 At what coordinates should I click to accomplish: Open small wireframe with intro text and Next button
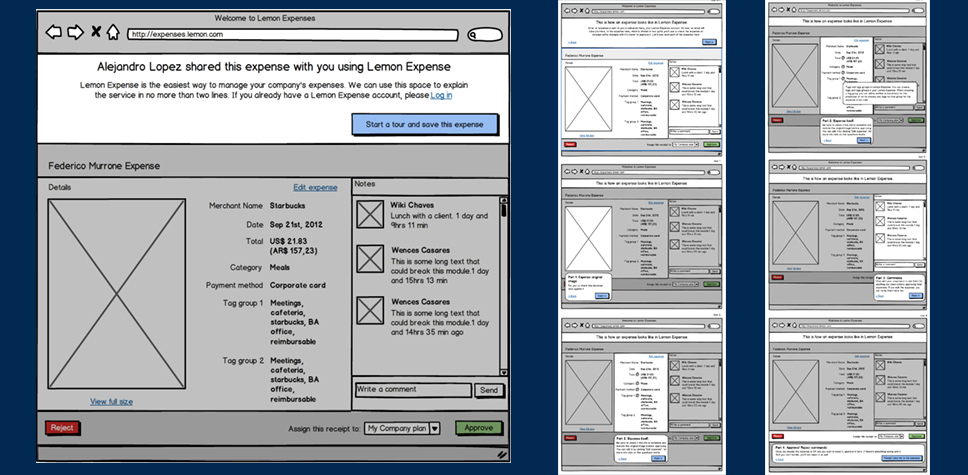pyautogui.click(x=642, y=79)
